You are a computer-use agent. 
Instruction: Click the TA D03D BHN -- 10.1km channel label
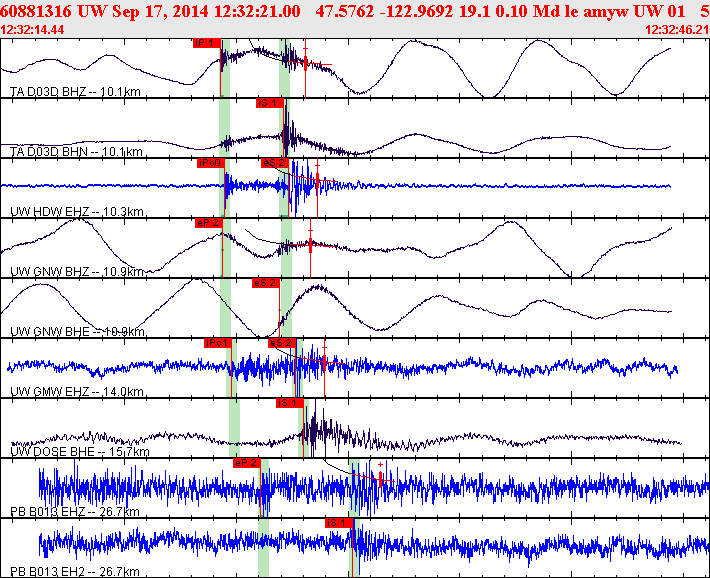click(76, 152)
